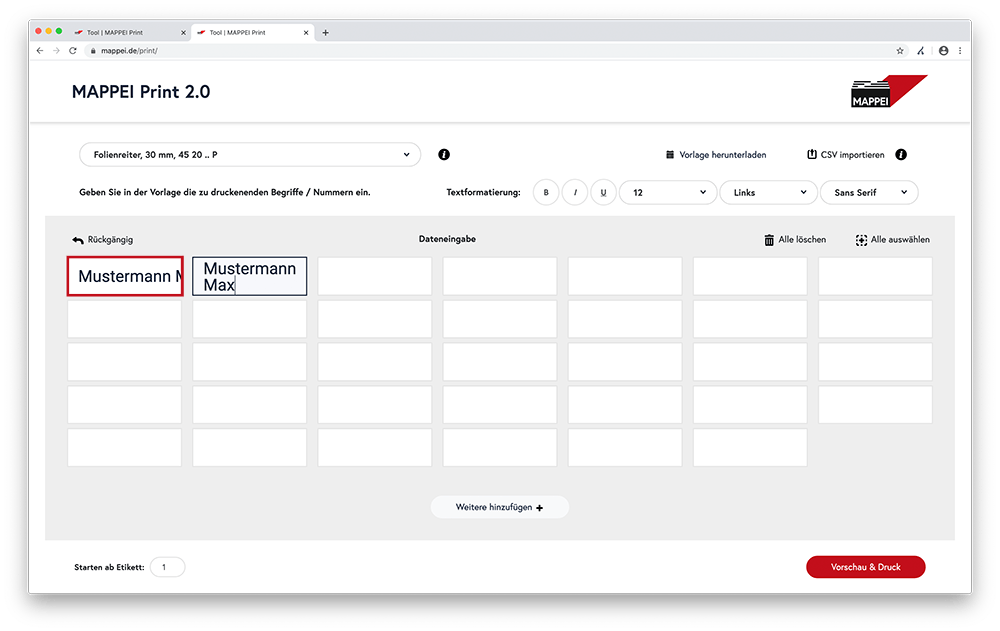Screen dimensions: 1000x631
Task: Reload the page using the browser refresh icon
Action: pyautogui.click(x=73, y=50)
